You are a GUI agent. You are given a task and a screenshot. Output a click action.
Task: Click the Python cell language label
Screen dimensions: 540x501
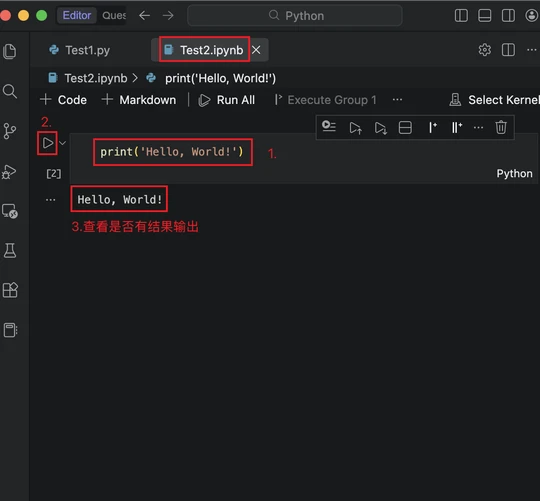click(x=514, y=174)
